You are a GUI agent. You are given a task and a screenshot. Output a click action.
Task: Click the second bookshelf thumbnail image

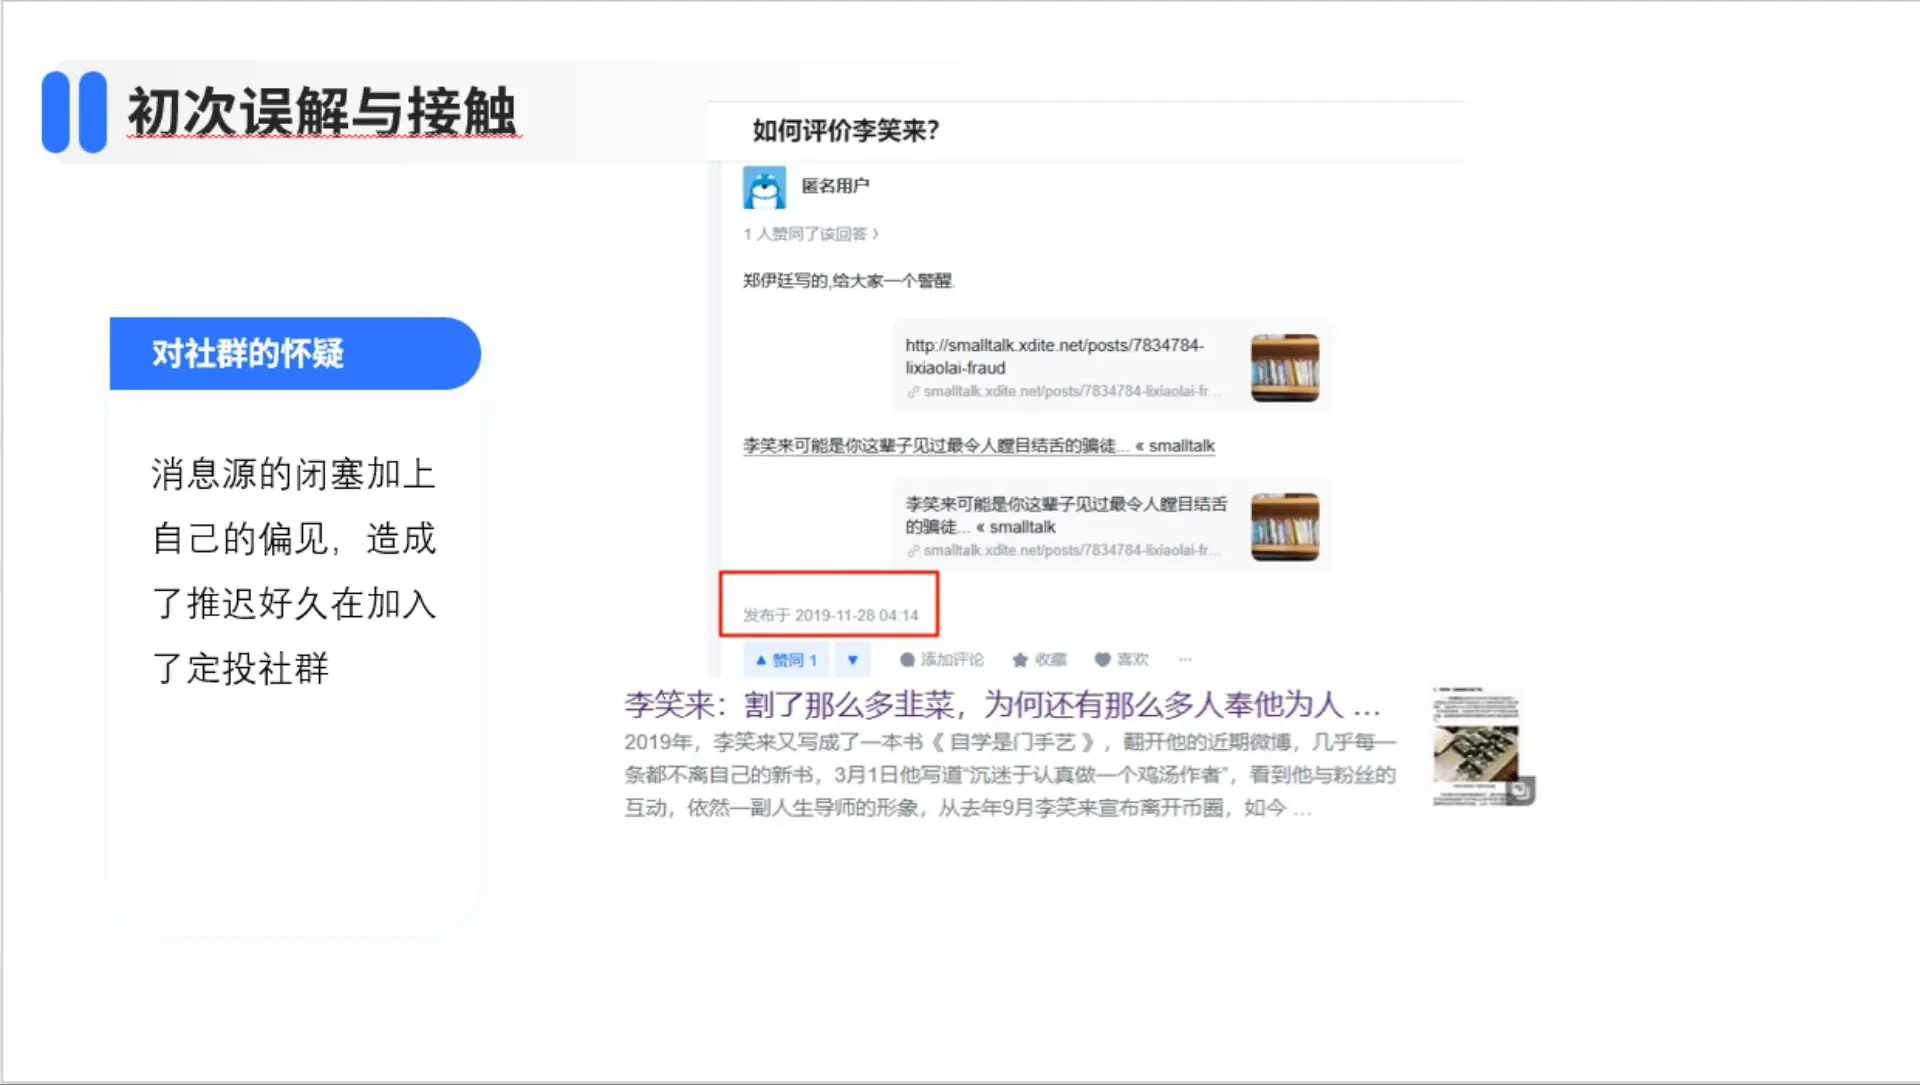pyautogui.click(x=1284, y=526)
